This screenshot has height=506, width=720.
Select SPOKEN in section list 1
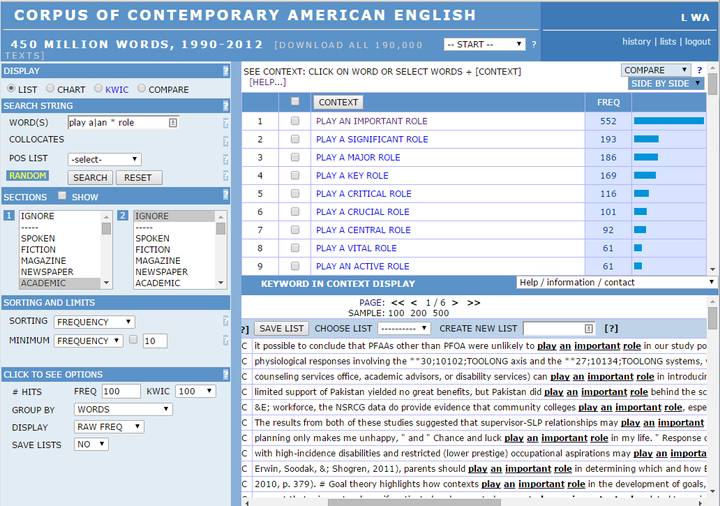click(60, 238)
